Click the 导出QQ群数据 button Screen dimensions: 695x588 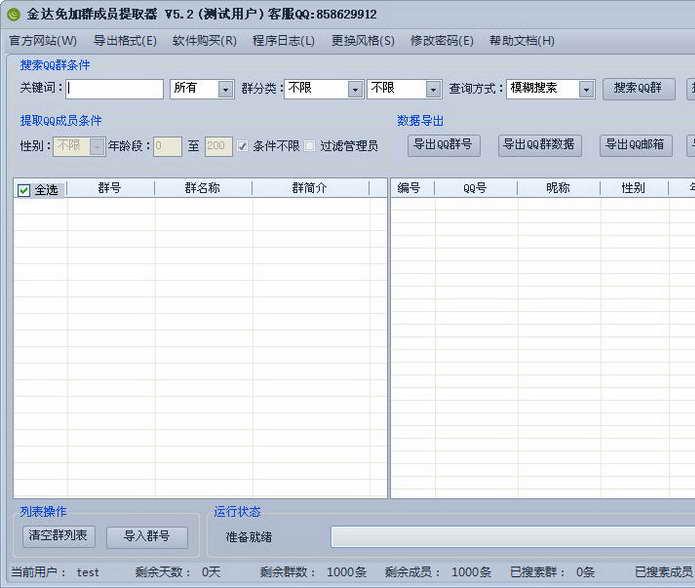[x=539, y=145]
